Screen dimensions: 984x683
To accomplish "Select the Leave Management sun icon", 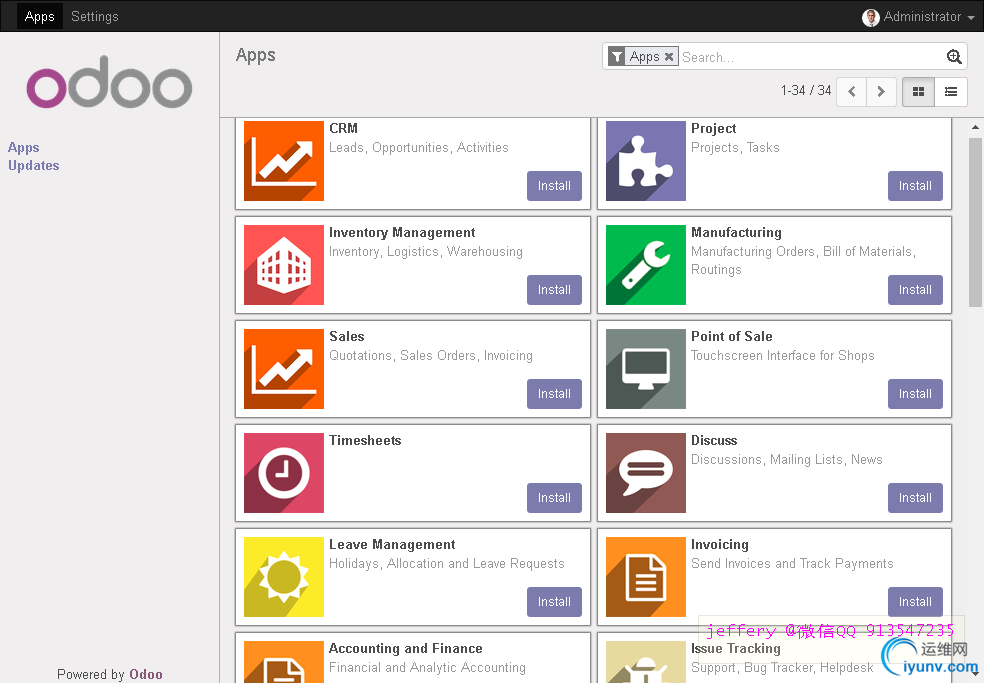I will 284,577.
